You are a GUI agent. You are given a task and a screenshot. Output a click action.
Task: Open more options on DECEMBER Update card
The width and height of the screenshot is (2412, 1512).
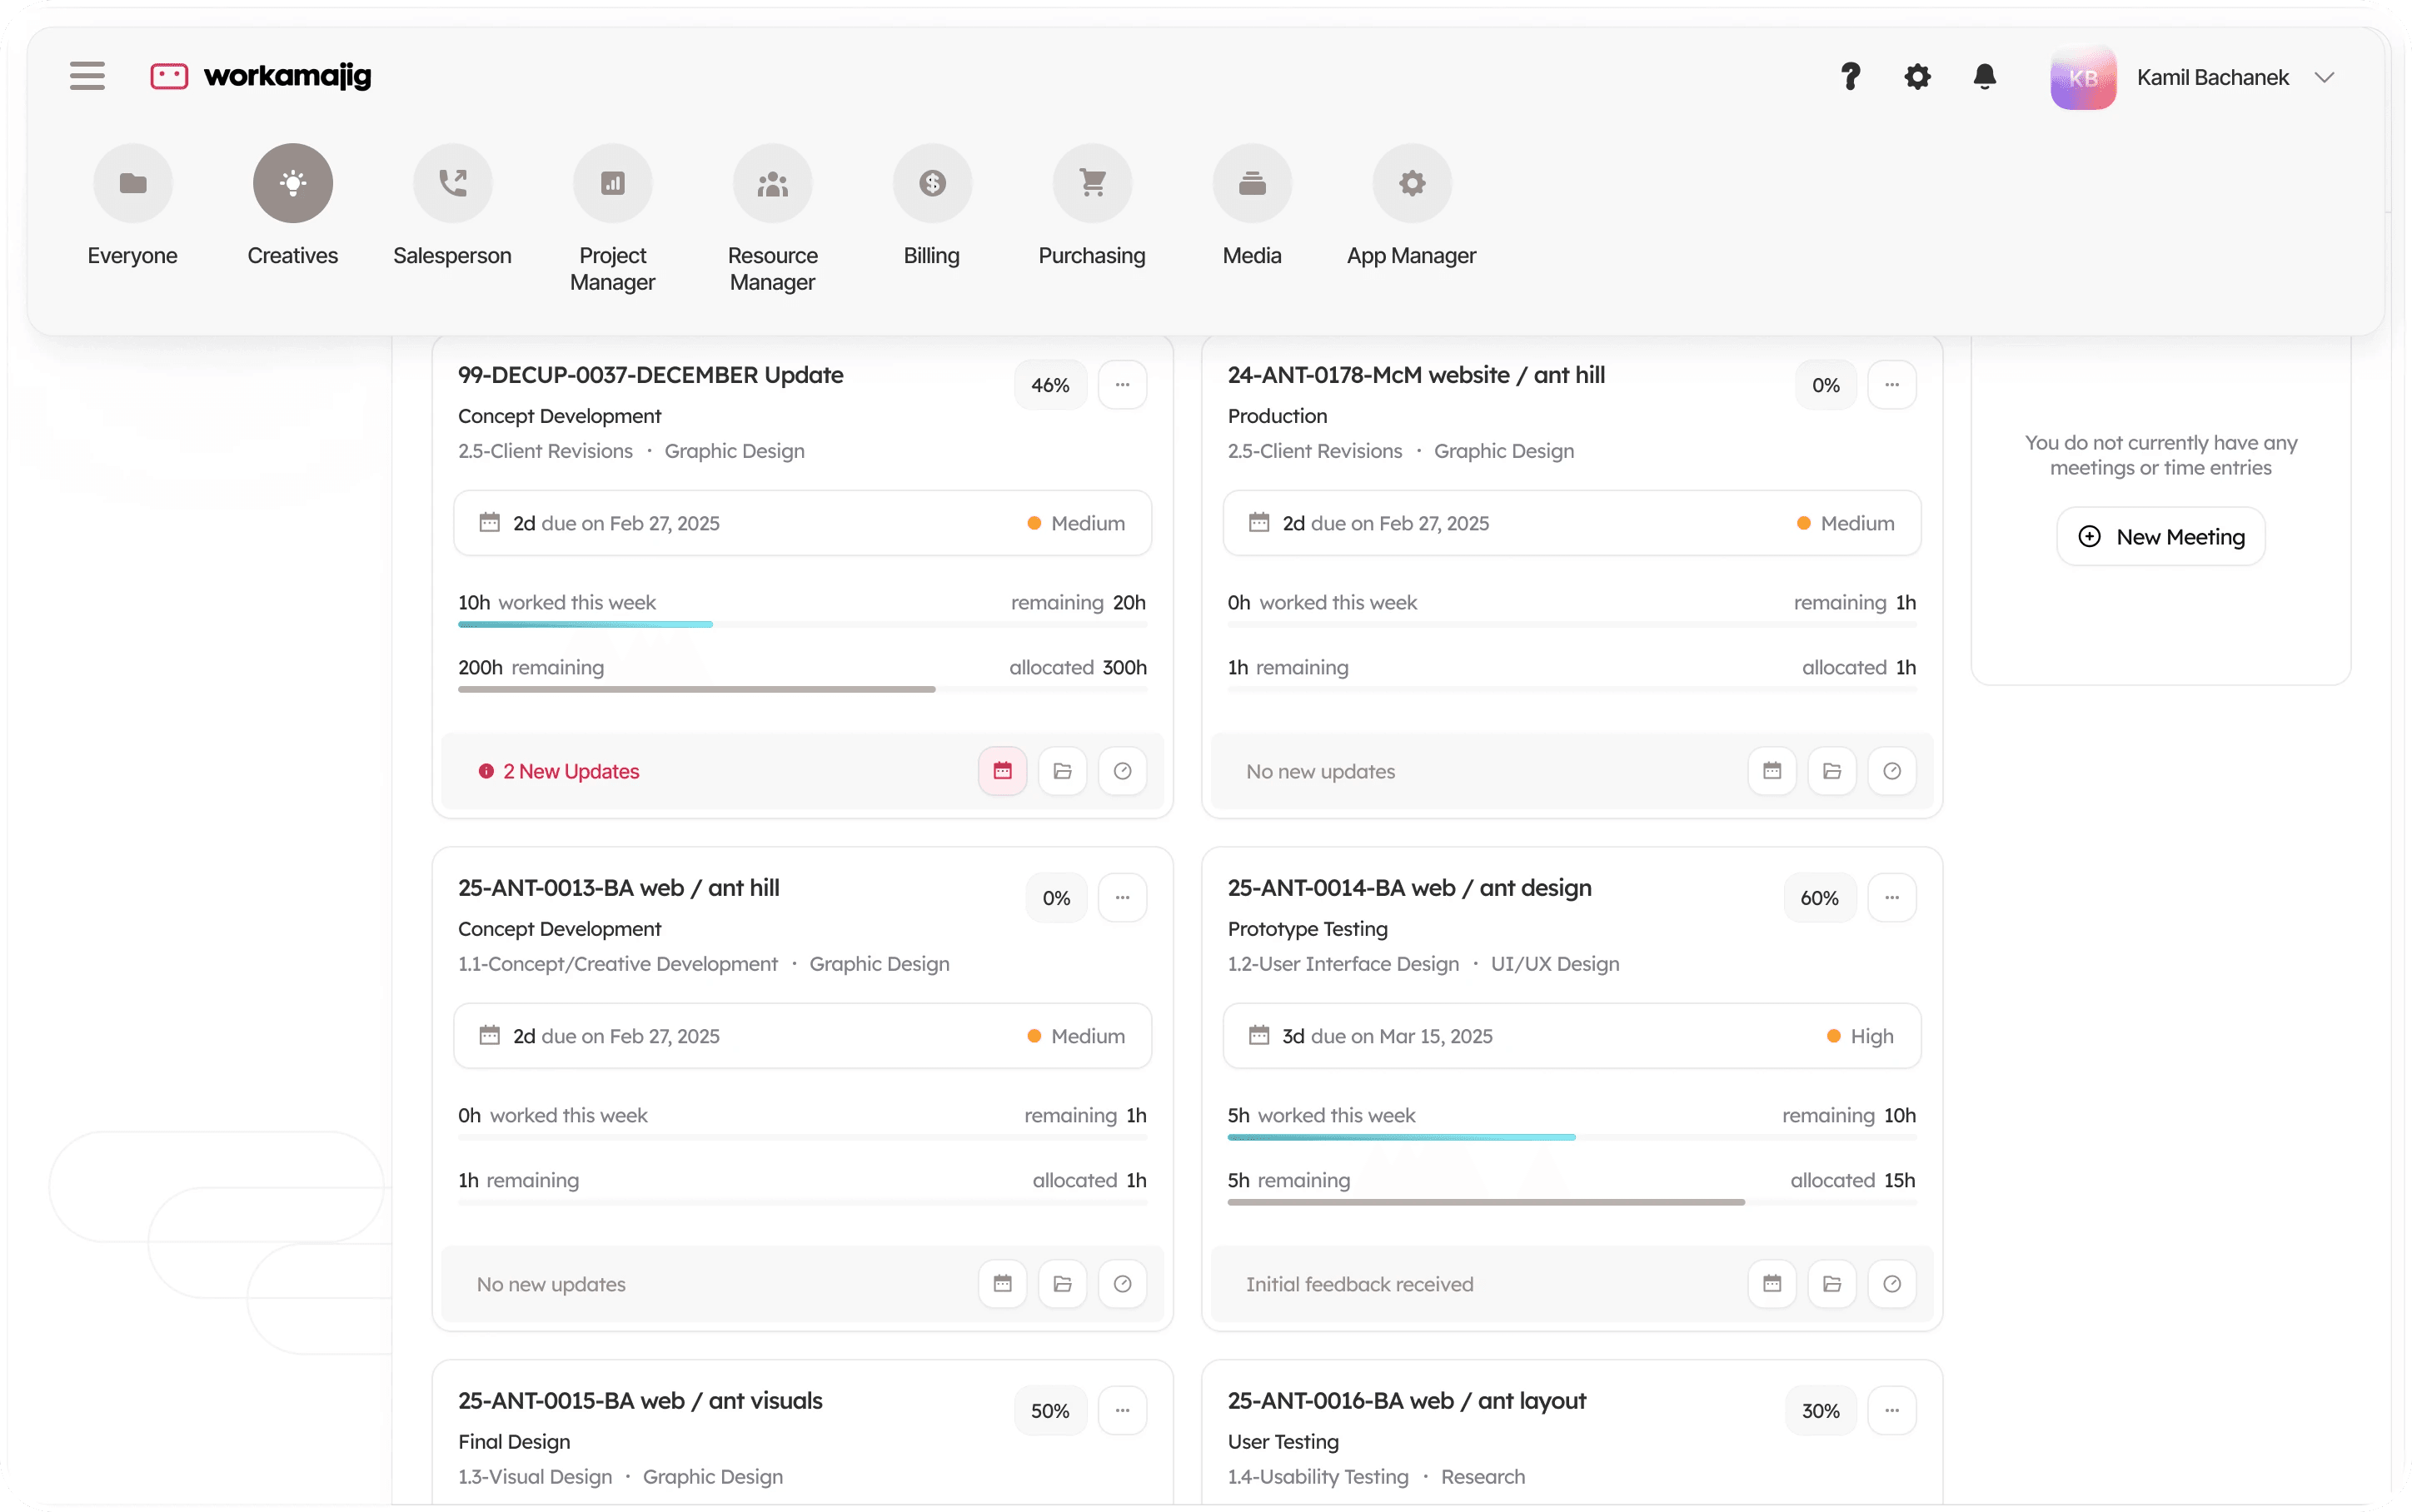point(1122,385)
